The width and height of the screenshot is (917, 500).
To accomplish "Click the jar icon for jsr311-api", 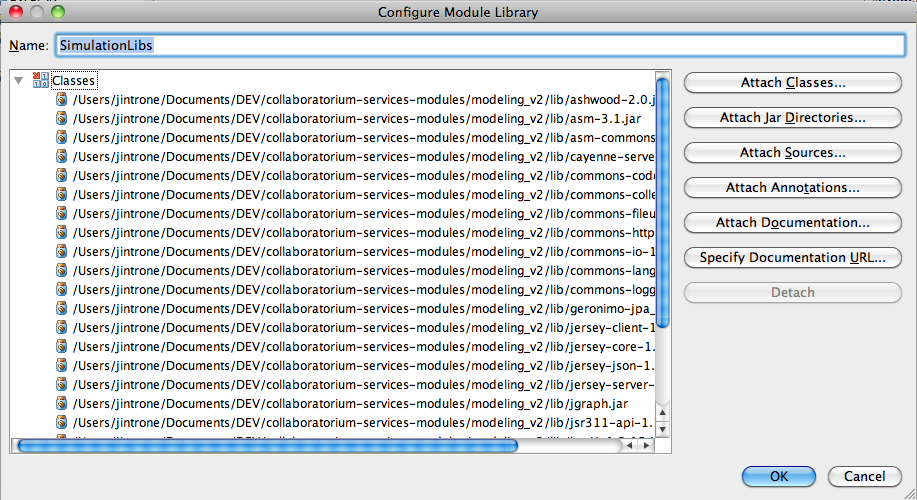I will click(61, 423).
